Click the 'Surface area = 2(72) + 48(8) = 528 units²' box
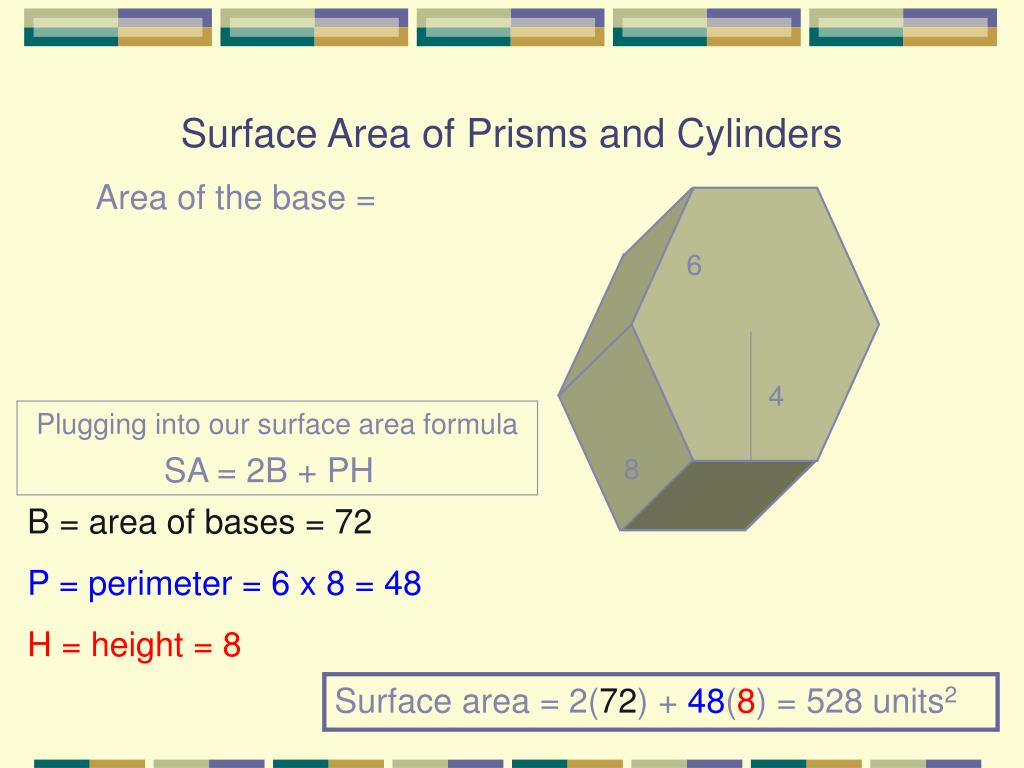 661,702
